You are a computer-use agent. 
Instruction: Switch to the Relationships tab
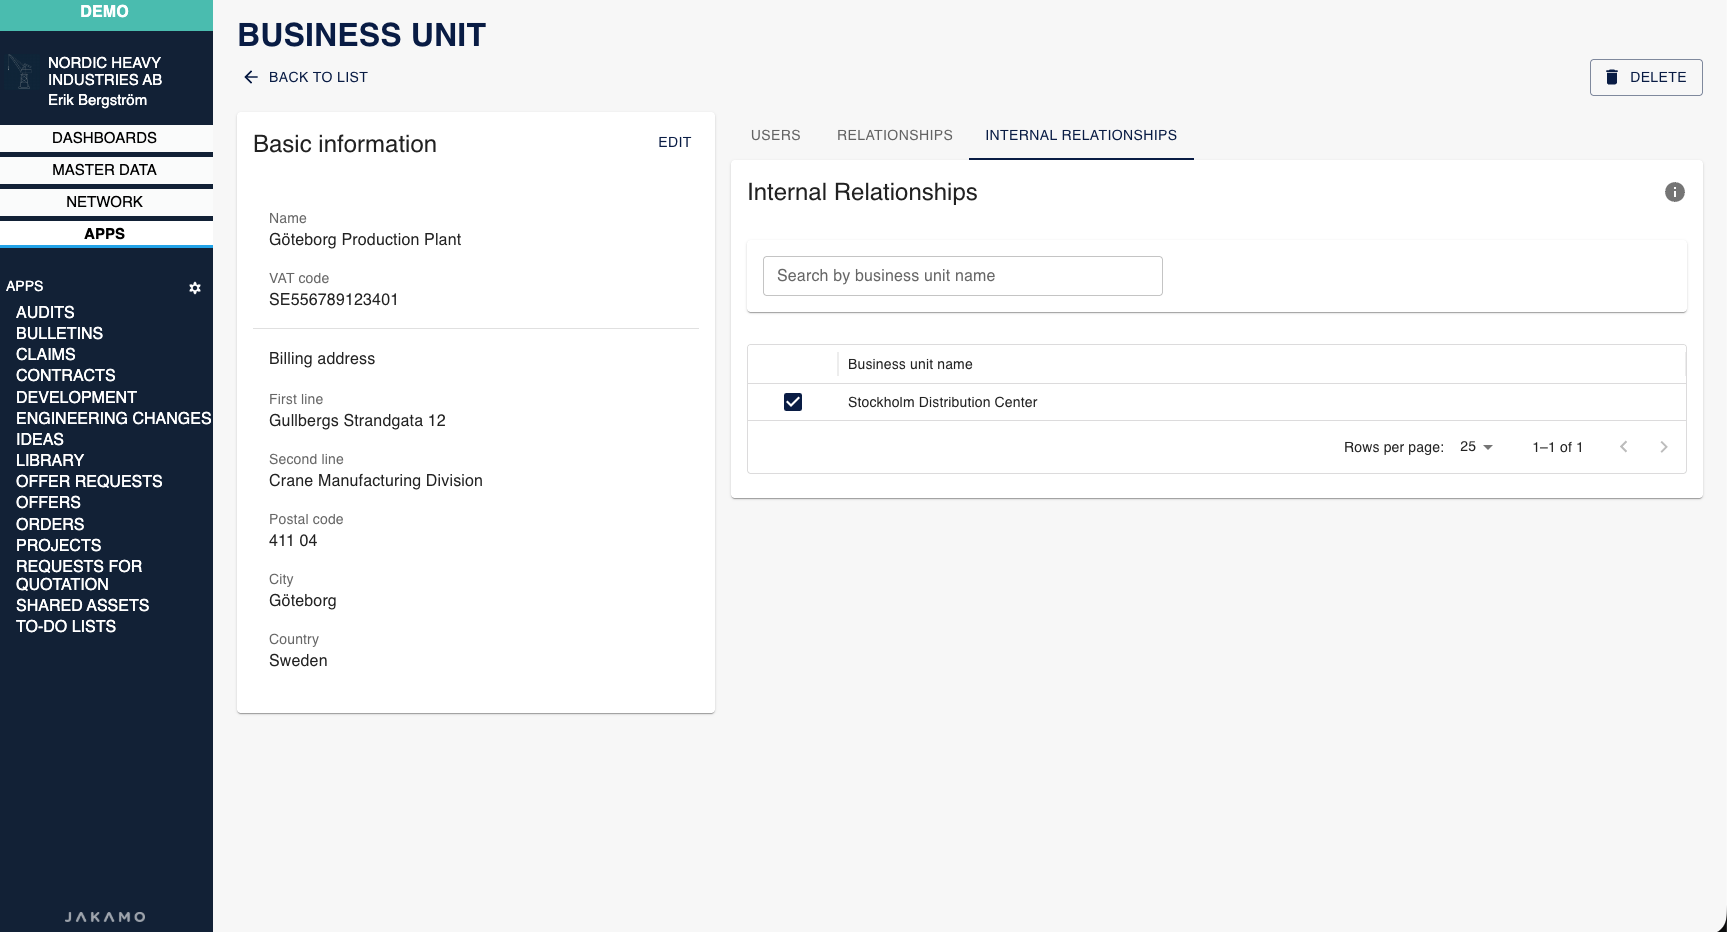pos(894,135)
